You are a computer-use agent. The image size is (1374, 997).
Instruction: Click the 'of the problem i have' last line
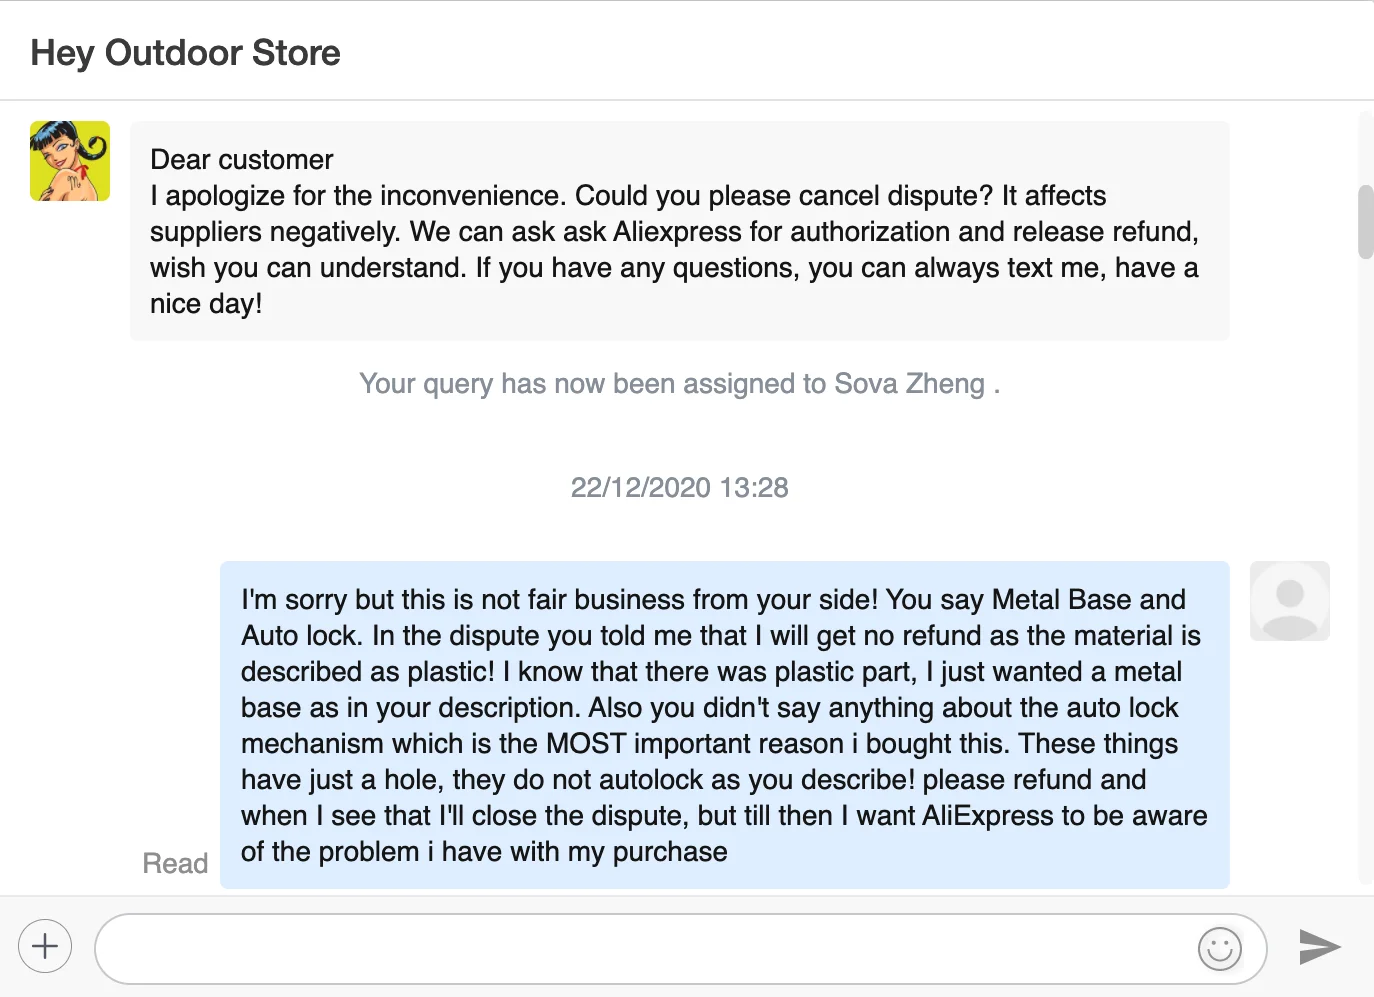(484, 852)
